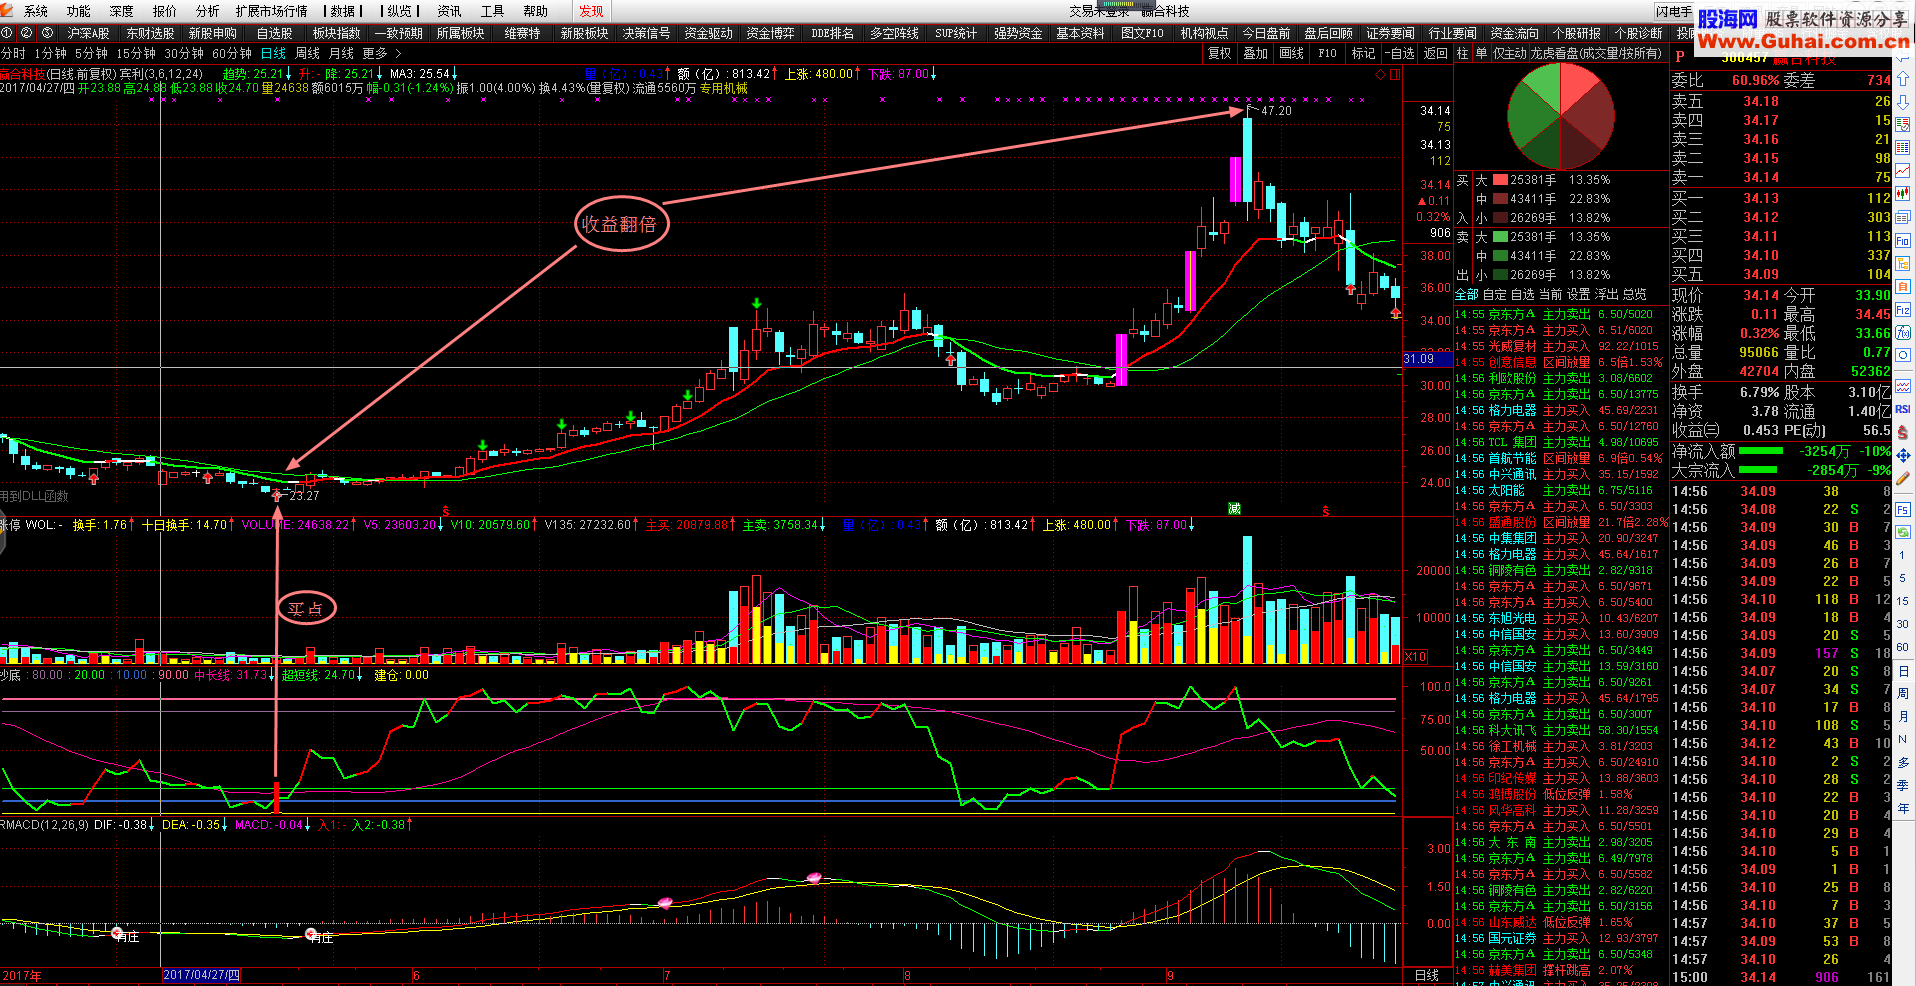Screen dimensions: 1916x986
Task: Select the 60-minute period sidebar icon
Action: point(1902,647)
